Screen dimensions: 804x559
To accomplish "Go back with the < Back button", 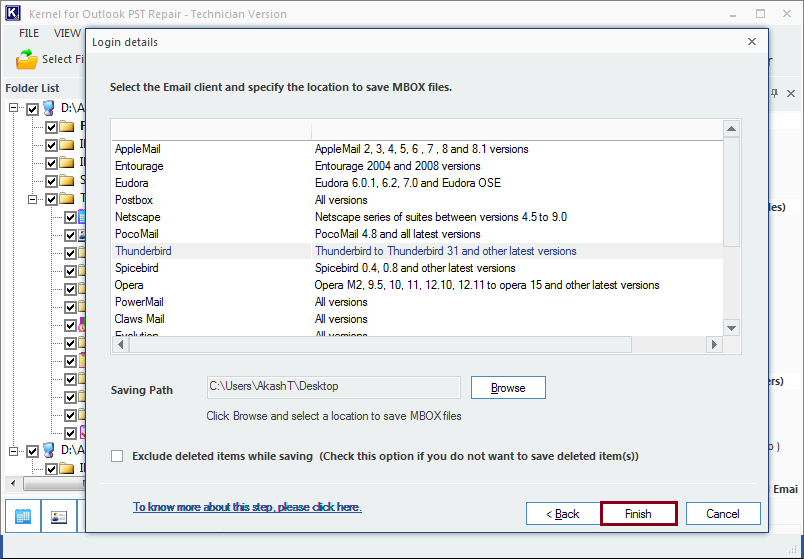I will point(562,514).
